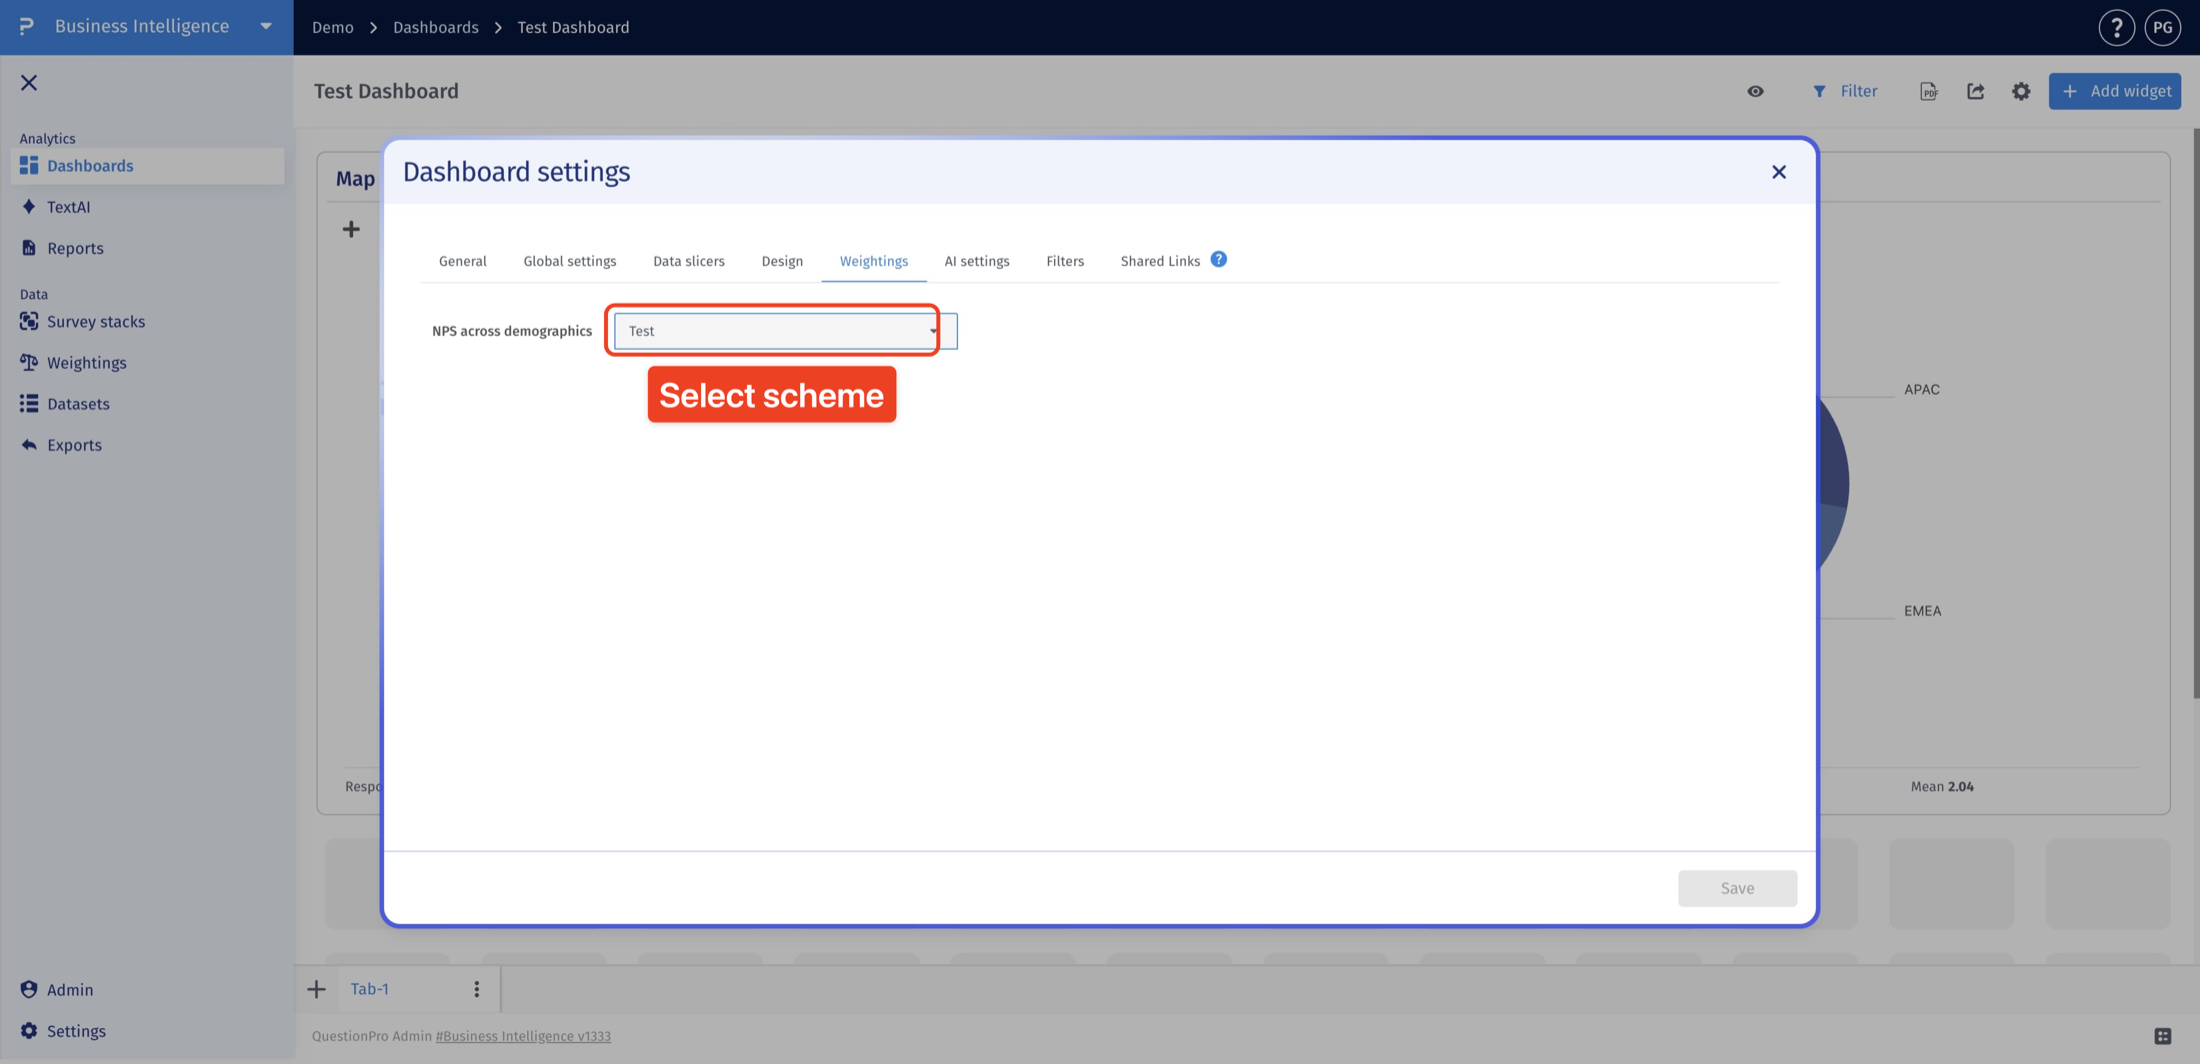This screenshot has width=2200, height=1064.
Task: Click the APAC chart label
Action: pyautogui.click(x=1921, y=389)
